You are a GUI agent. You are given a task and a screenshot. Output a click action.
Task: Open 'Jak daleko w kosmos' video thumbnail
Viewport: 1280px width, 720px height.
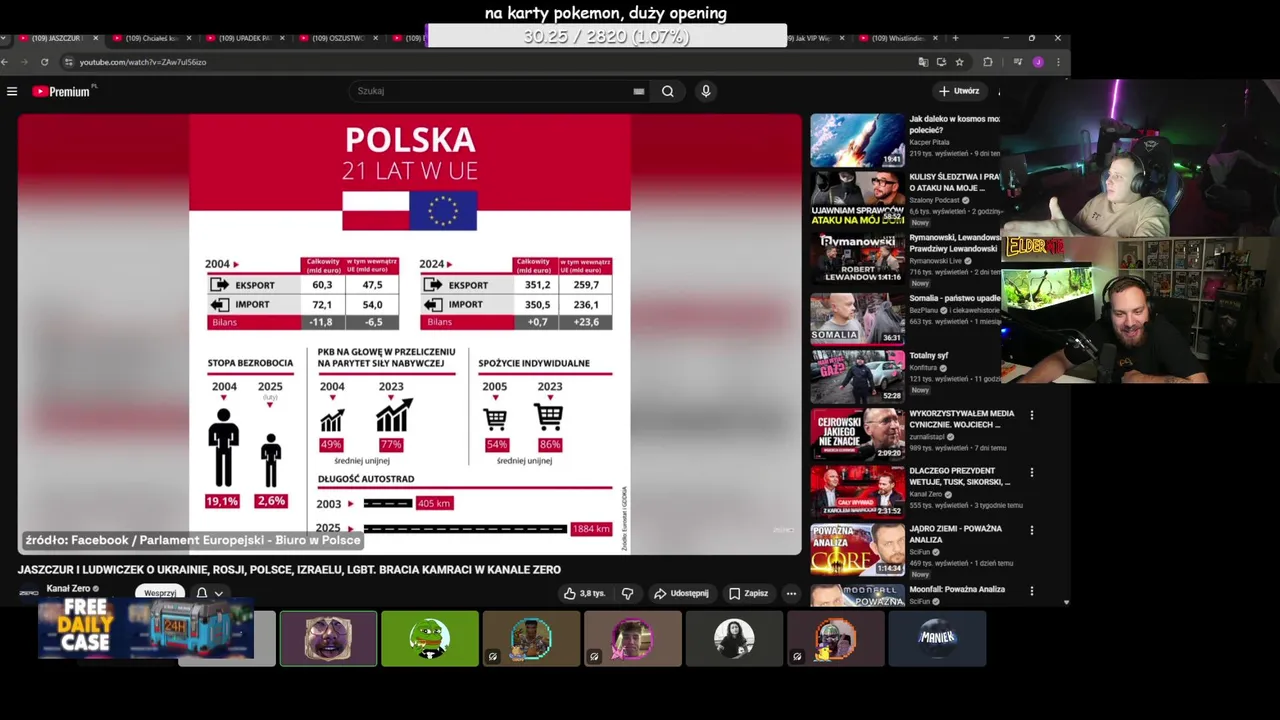857,140
